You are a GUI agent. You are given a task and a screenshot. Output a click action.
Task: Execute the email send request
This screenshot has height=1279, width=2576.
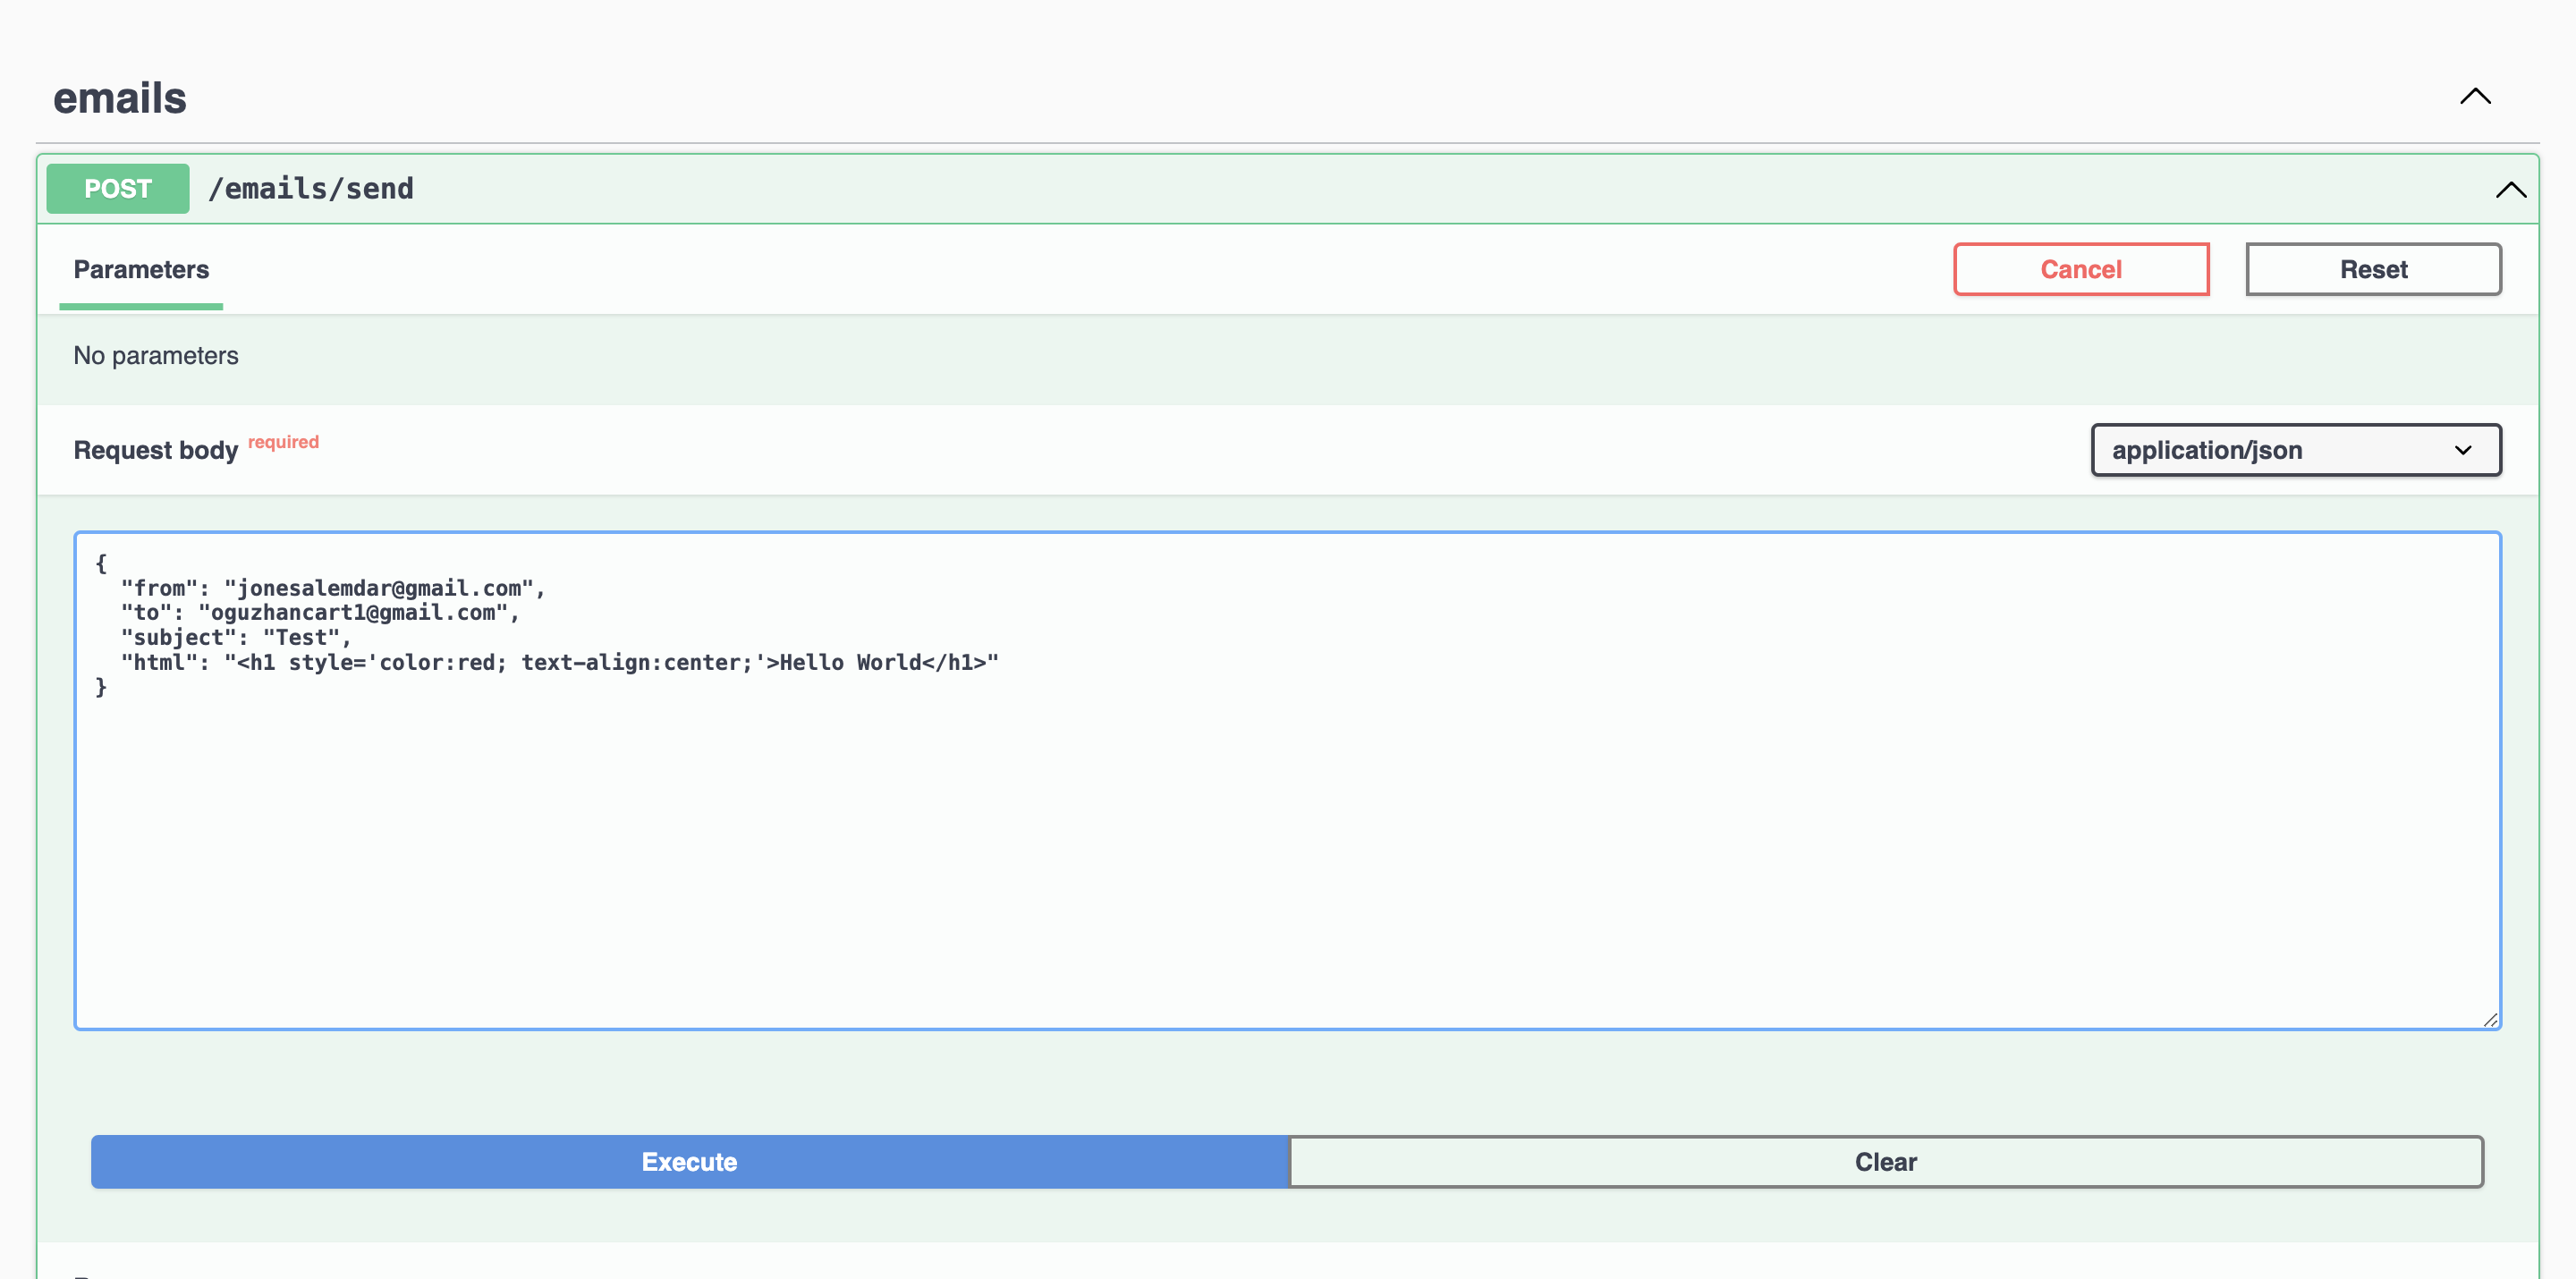pos(689,1162)
